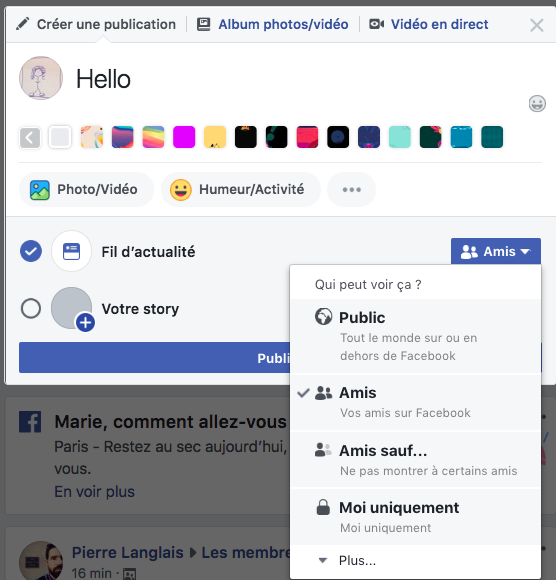Open more post options ellipsis button
This screenshot has height=580, width=556.
coord(351,190)
